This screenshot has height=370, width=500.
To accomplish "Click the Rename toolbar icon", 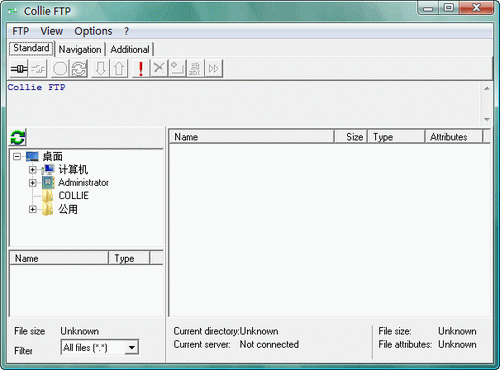I will 195,69.
